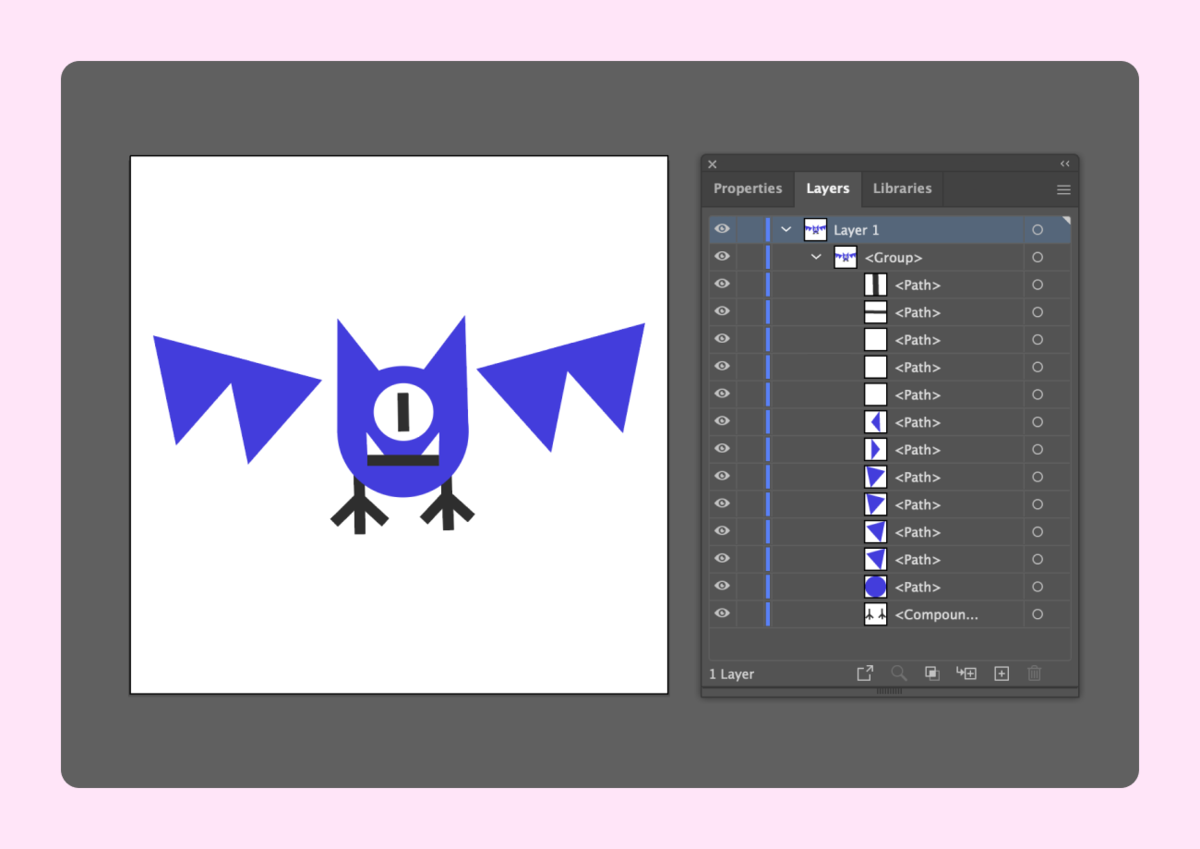Collapse panel using double-arrow icon
The width and height of the screenshot is (1200, 849).
(1065, 164)
